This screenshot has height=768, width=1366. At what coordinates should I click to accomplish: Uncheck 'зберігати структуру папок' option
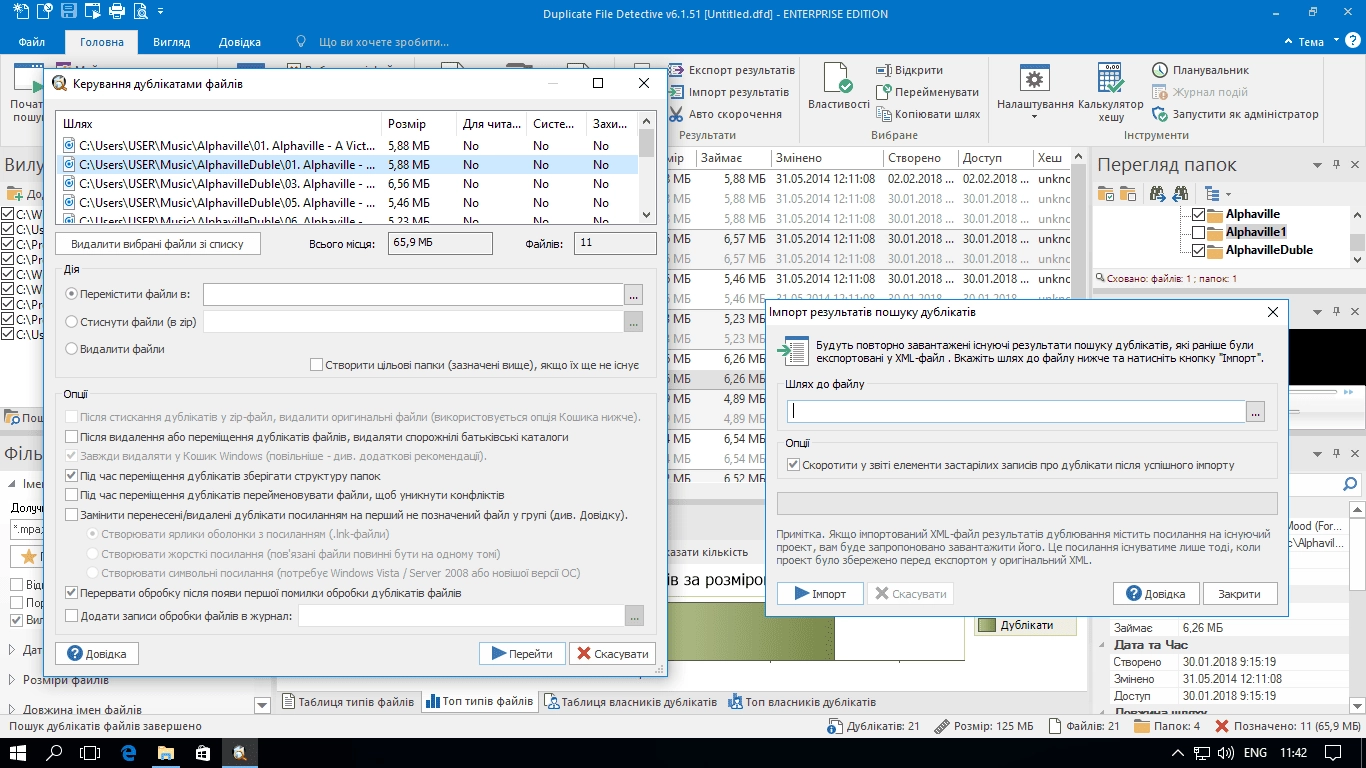71,476
